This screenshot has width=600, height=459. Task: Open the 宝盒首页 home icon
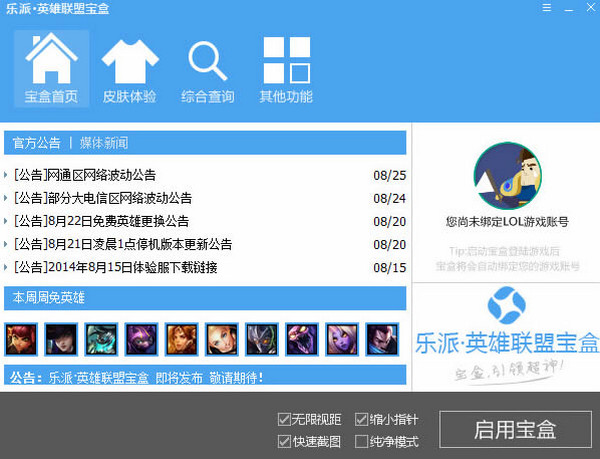pyautogui.click(x=51, y=68)
